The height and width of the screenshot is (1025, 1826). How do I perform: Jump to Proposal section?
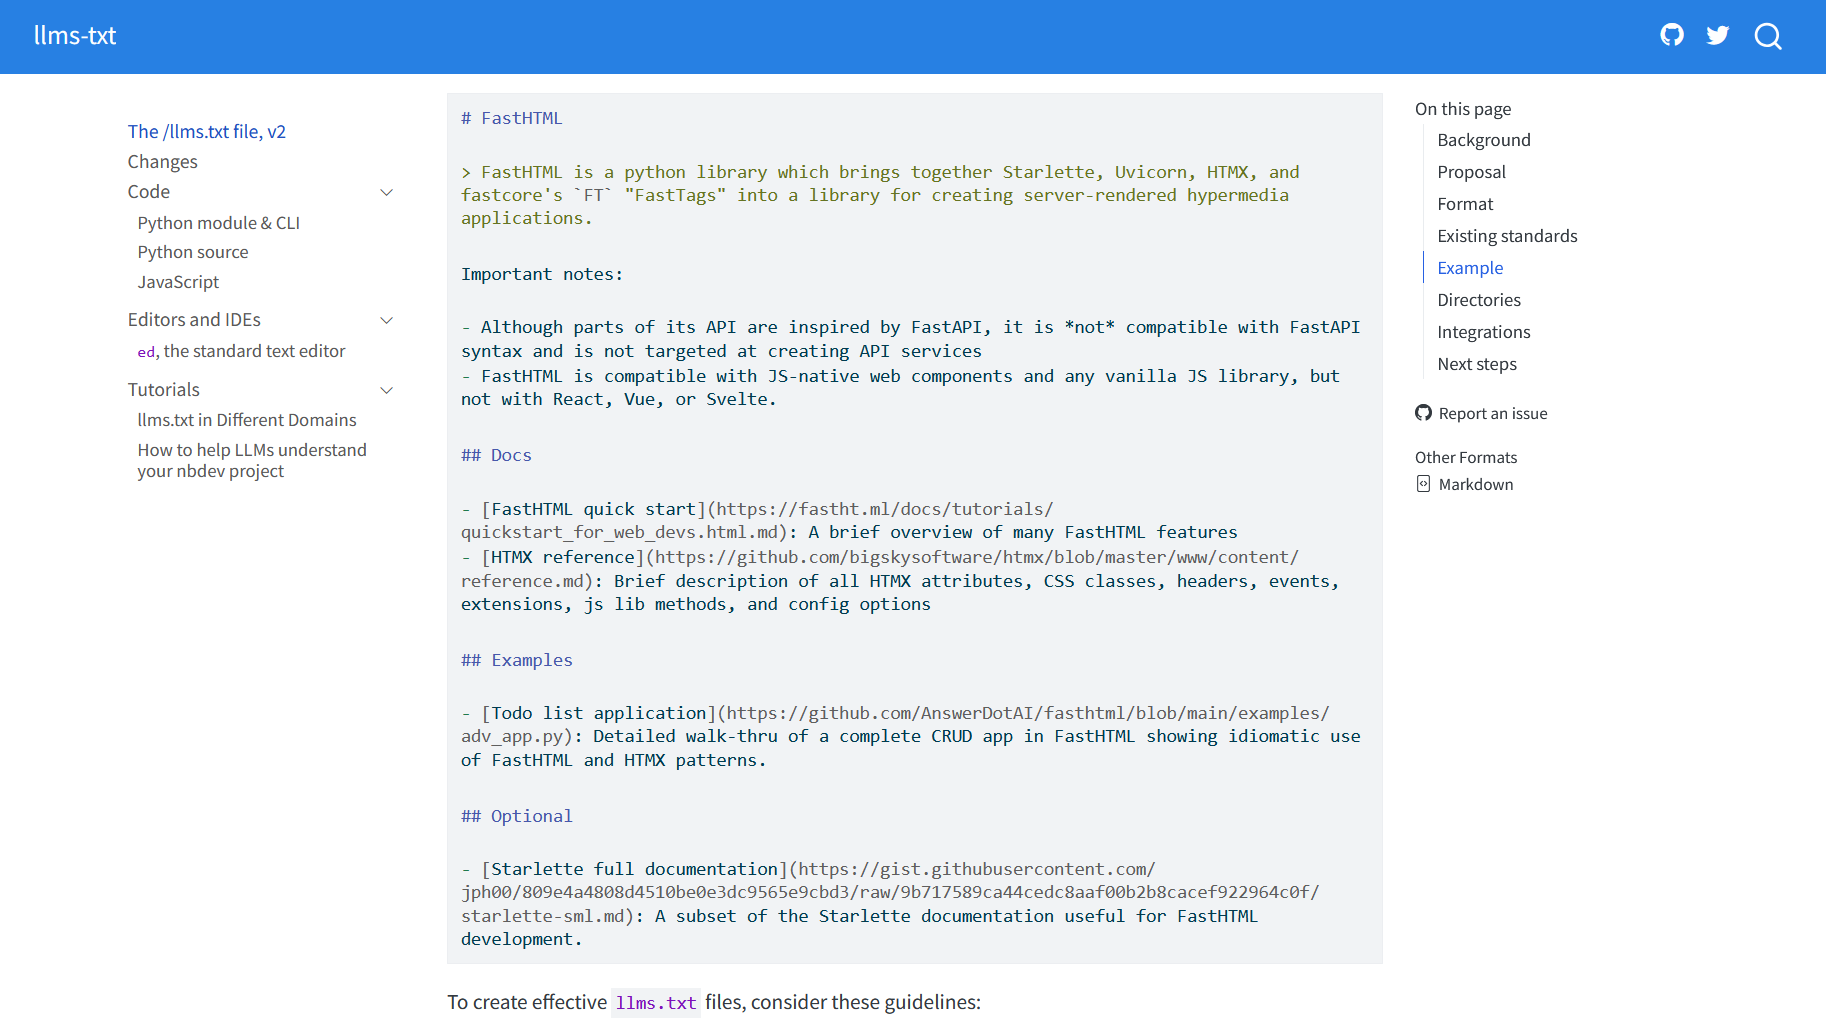click(1471, 172)
